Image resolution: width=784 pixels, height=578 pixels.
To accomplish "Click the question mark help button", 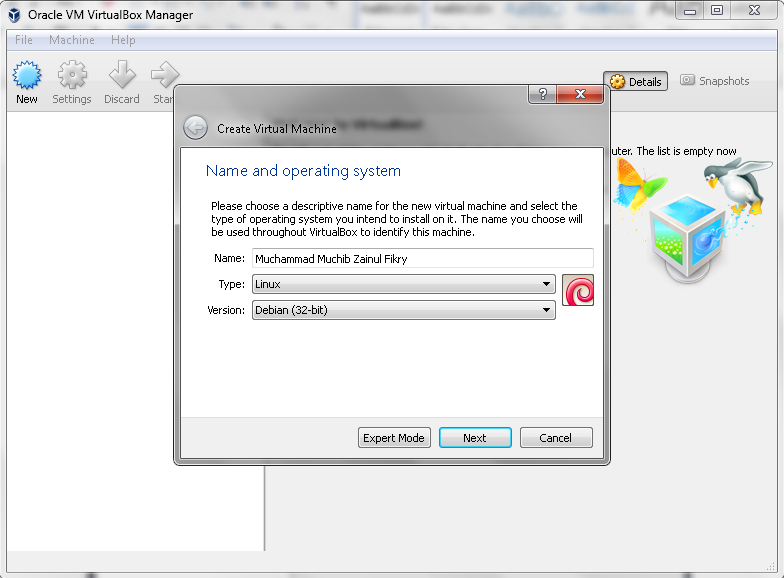I will (542, 94).
